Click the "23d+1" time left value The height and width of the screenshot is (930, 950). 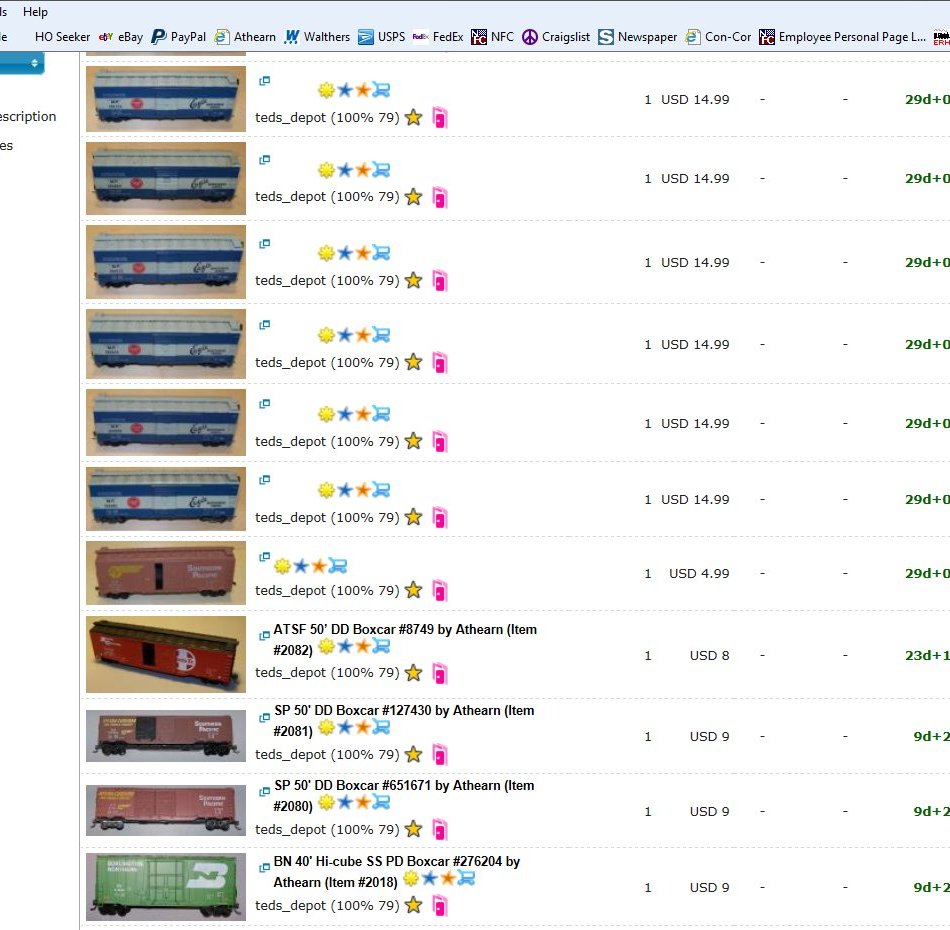point(927,655)
